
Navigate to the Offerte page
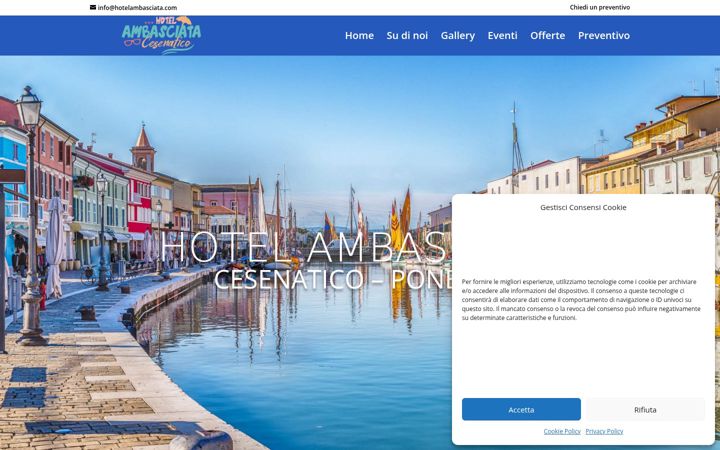point(547,35)
